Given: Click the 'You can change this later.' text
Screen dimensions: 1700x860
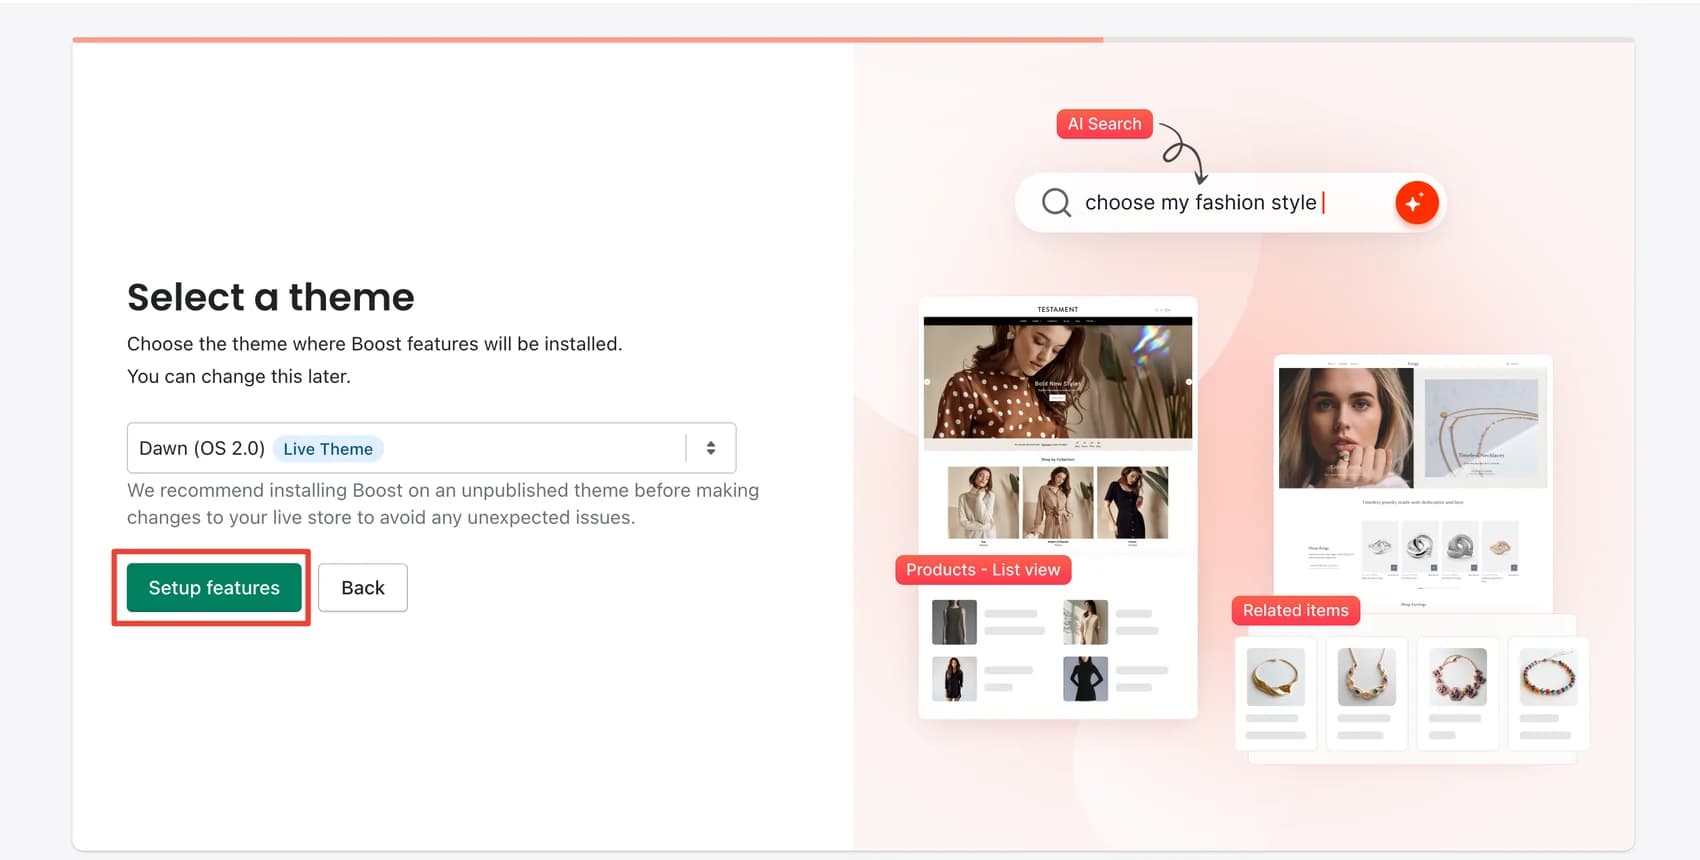Looking at the screenshot, I should [x=239, y=376].
